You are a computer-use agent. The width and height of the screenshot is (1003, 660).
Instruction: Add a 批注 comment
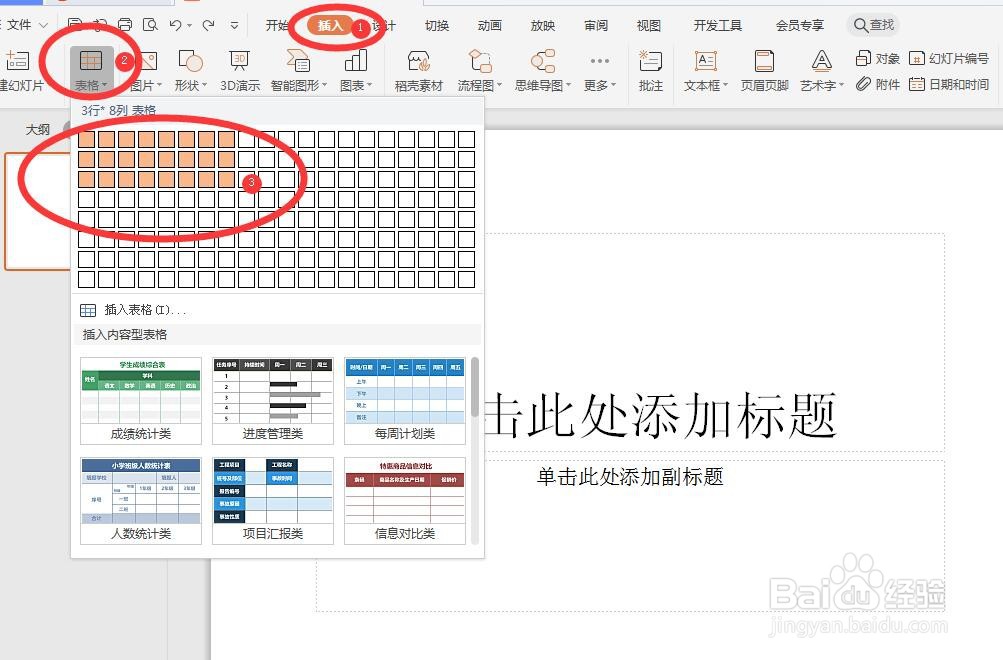tap(651, 70)
